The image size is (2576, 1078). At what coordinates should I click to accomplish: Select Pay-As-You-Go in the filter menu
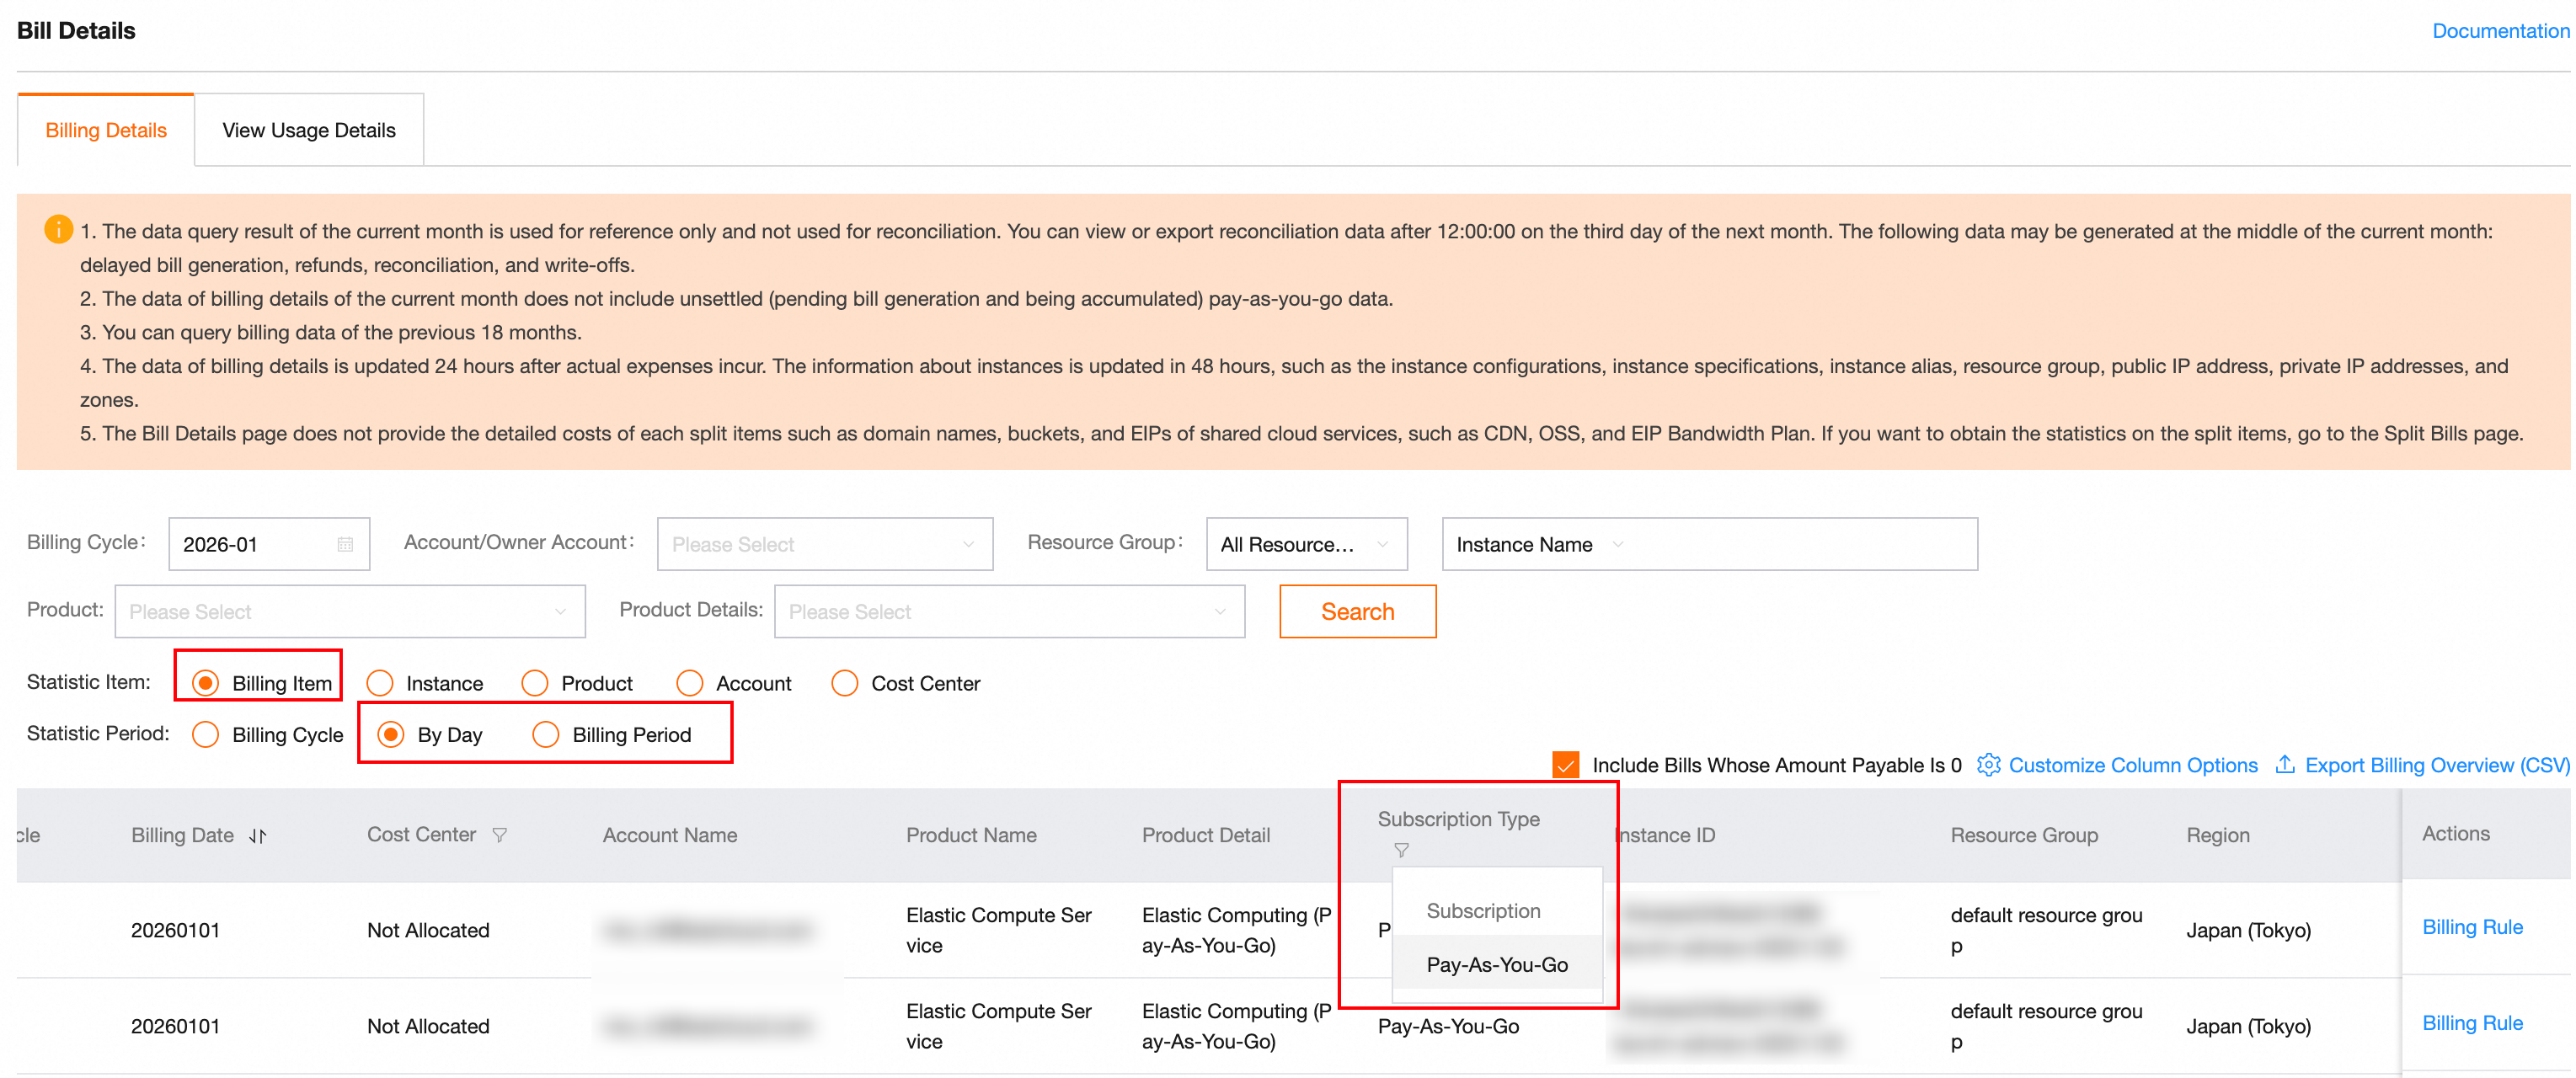(x=1496, y=964)
